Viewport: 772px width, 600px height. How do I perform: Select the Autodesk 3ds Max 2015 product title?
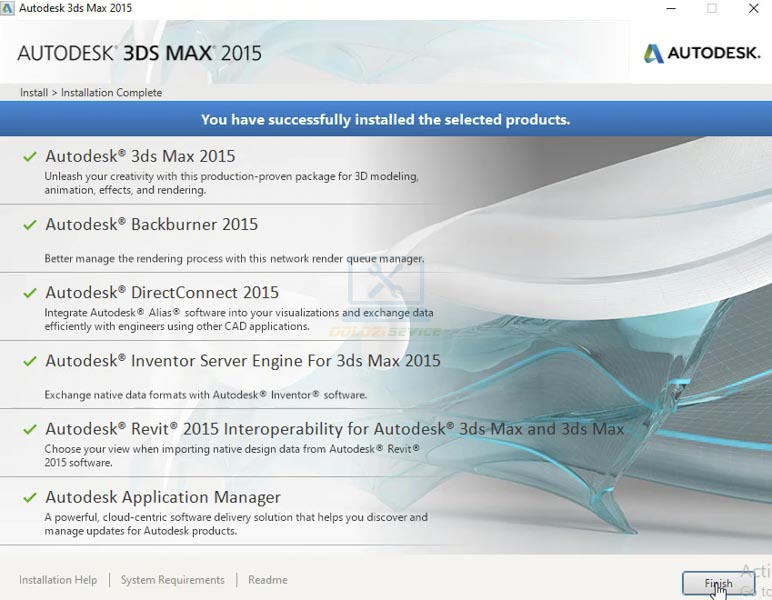coord(140,156)
